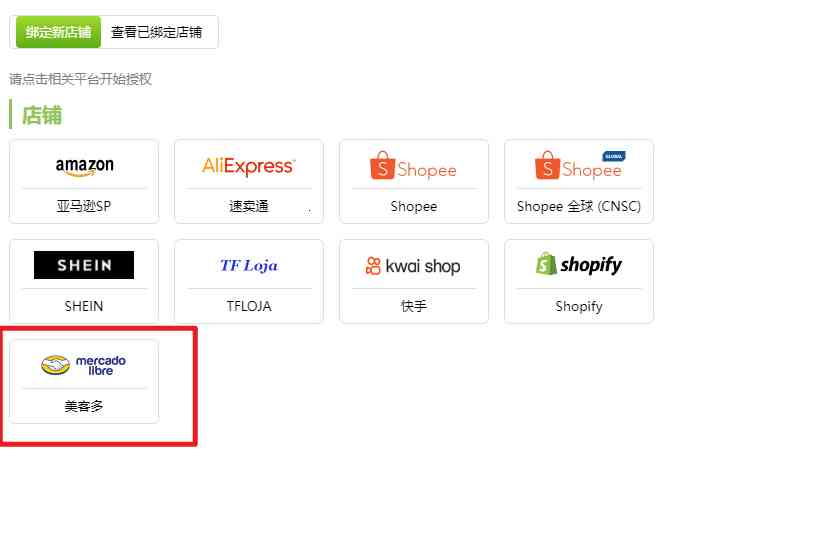829x547 pixels.
Task: Open the 查看已绑定店铺 tab
Action: tap(156, 32)
